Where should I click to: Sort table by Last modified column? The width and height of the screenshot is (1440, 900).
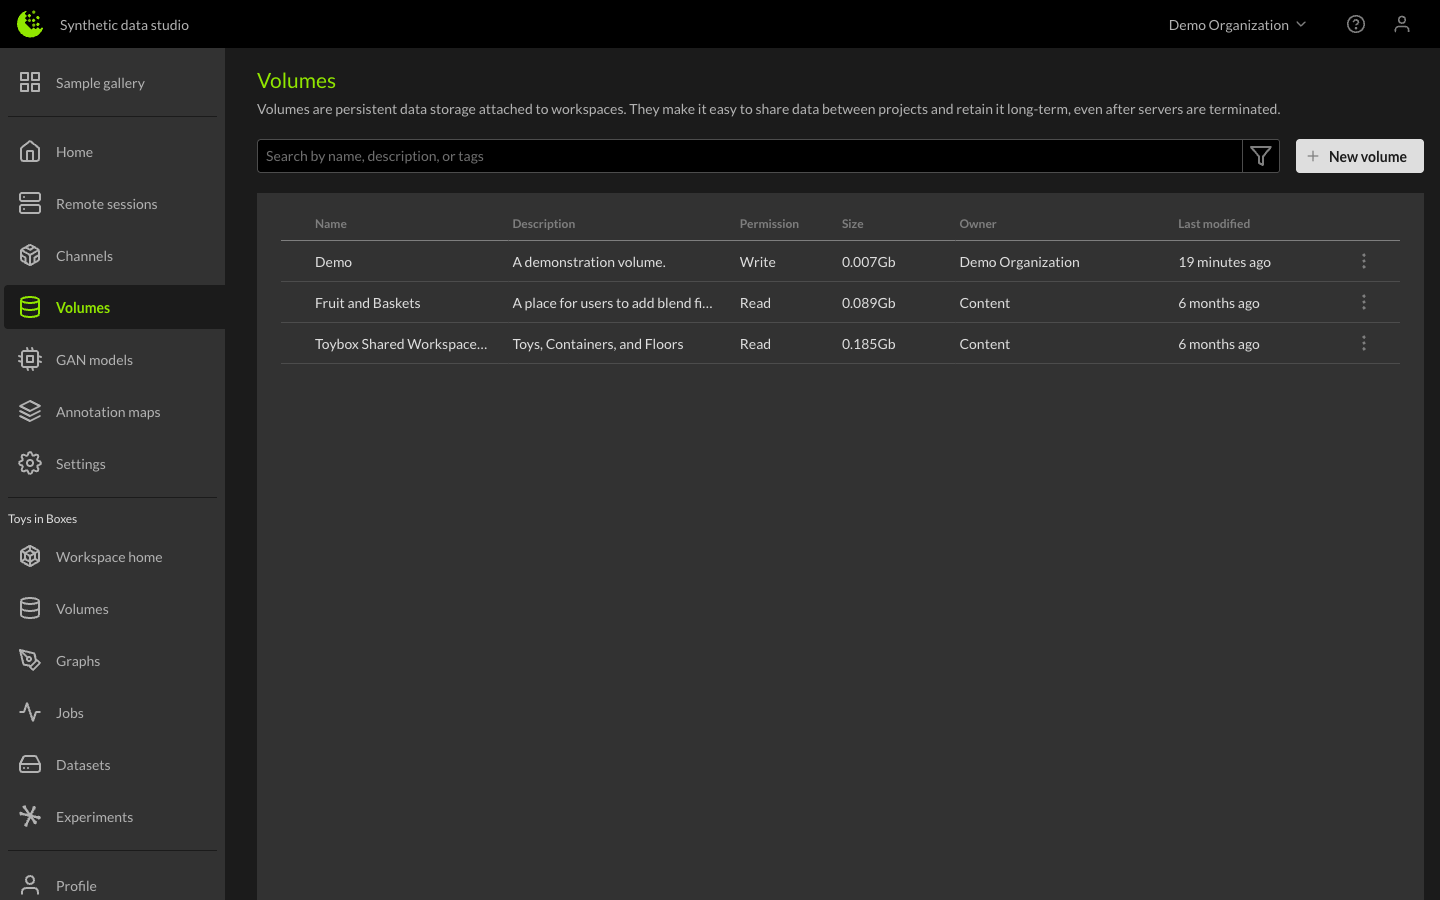pos(1213,224)
